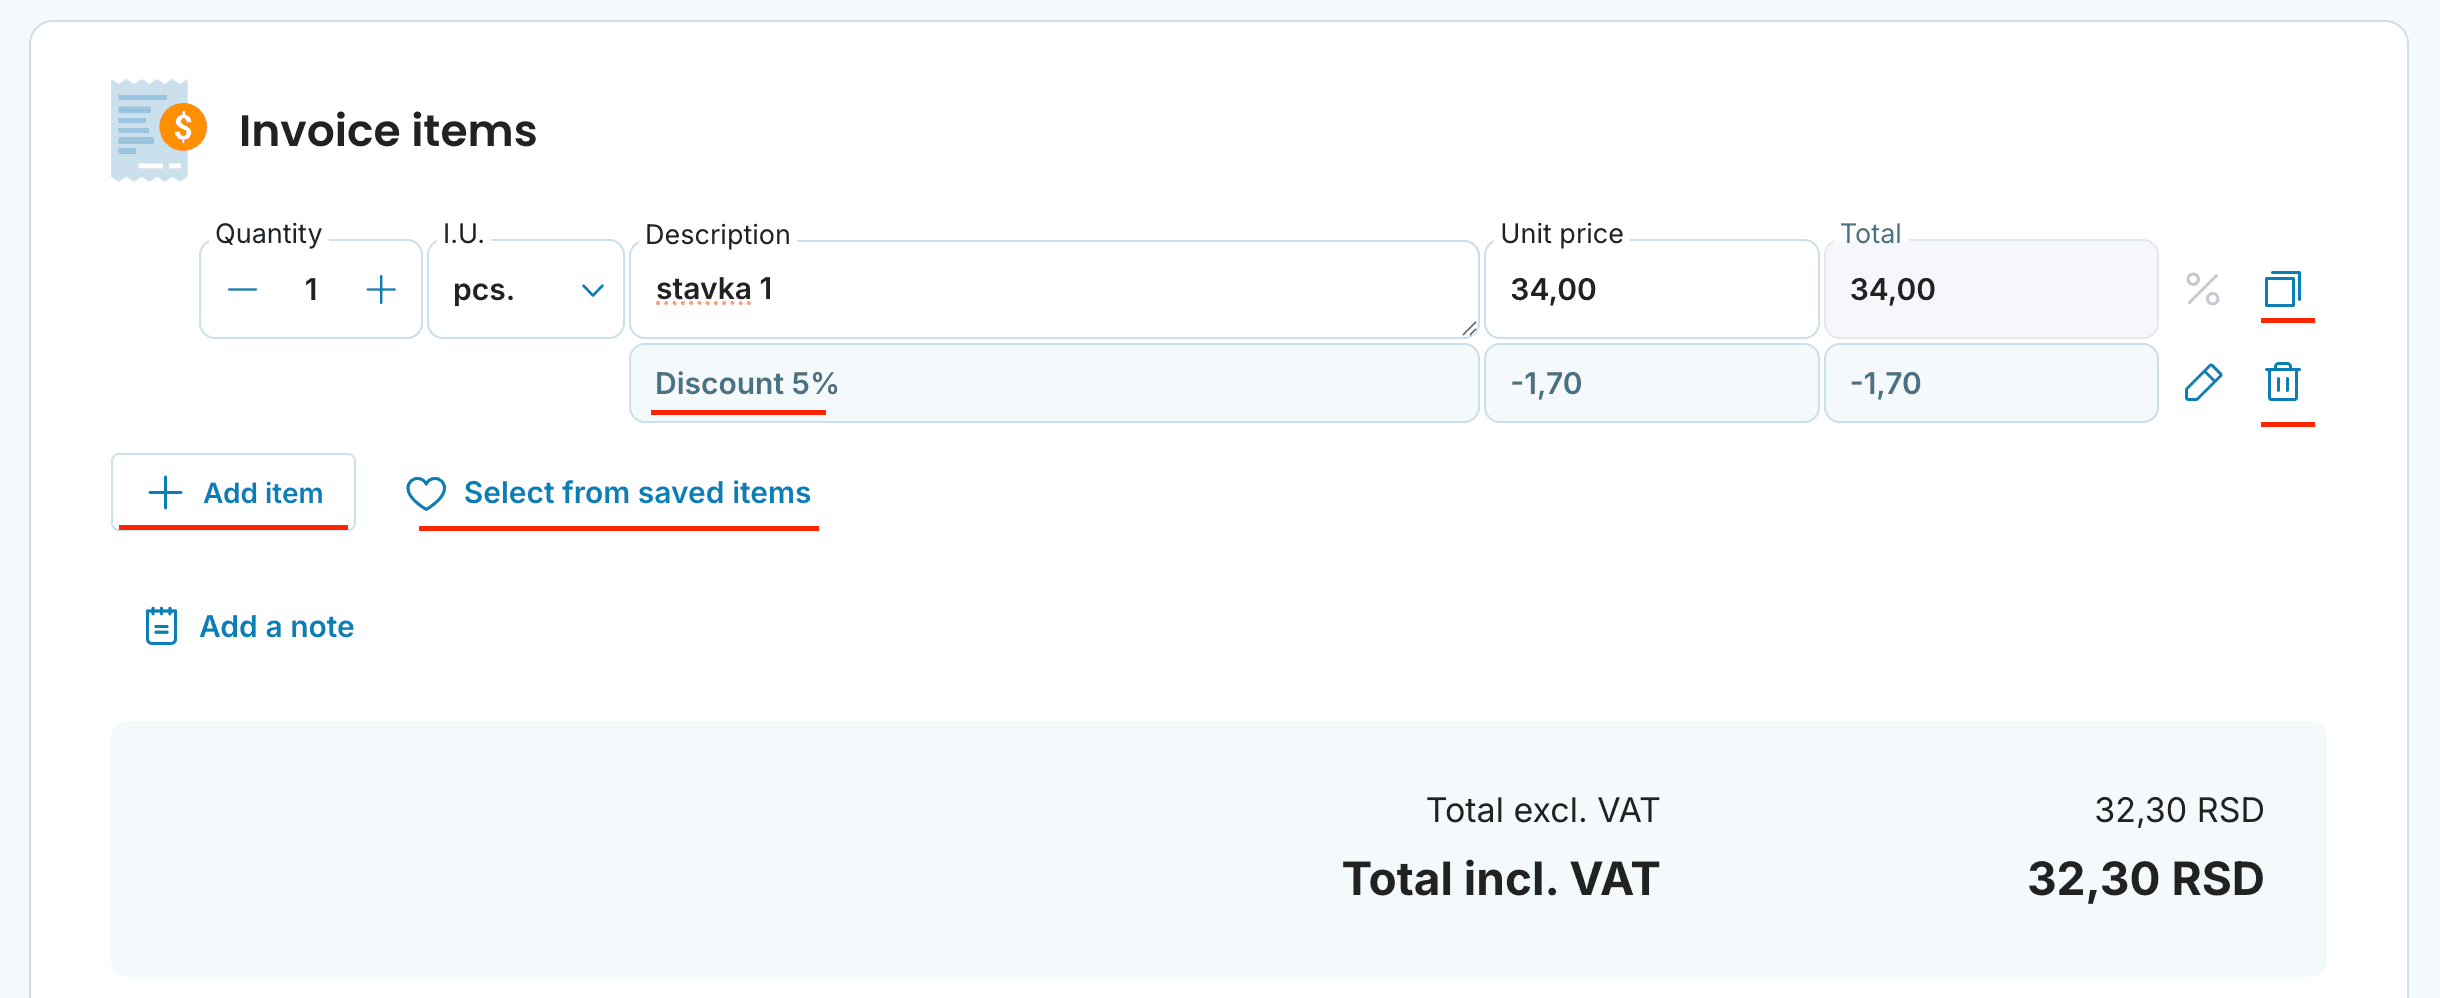Delete the discount via trash icon
The image size is (2440, 998).
tap(2283, 382)
